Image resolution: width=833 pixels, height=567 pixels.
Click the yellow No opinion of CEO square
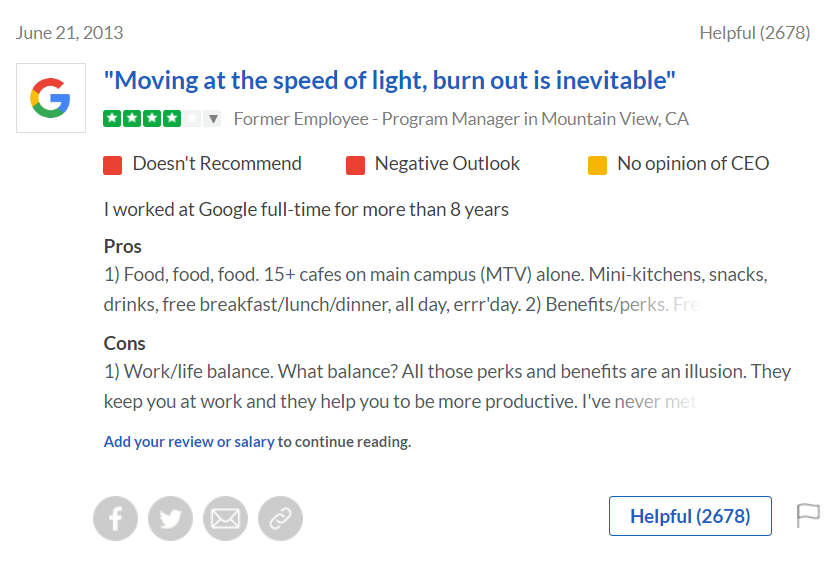click(597, 165)
